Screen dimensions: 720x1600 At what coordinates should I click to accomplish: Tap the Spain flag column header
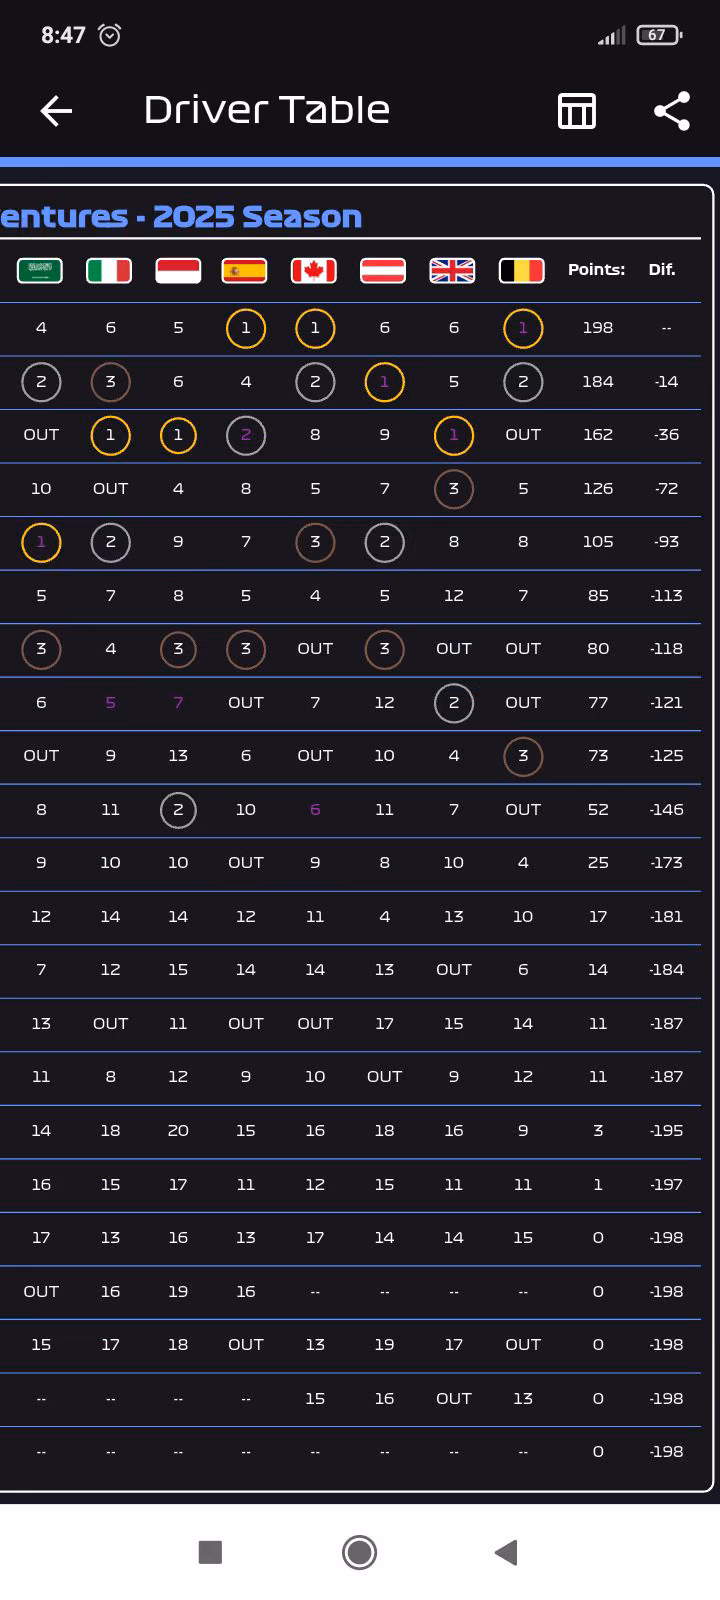(245, 270)
